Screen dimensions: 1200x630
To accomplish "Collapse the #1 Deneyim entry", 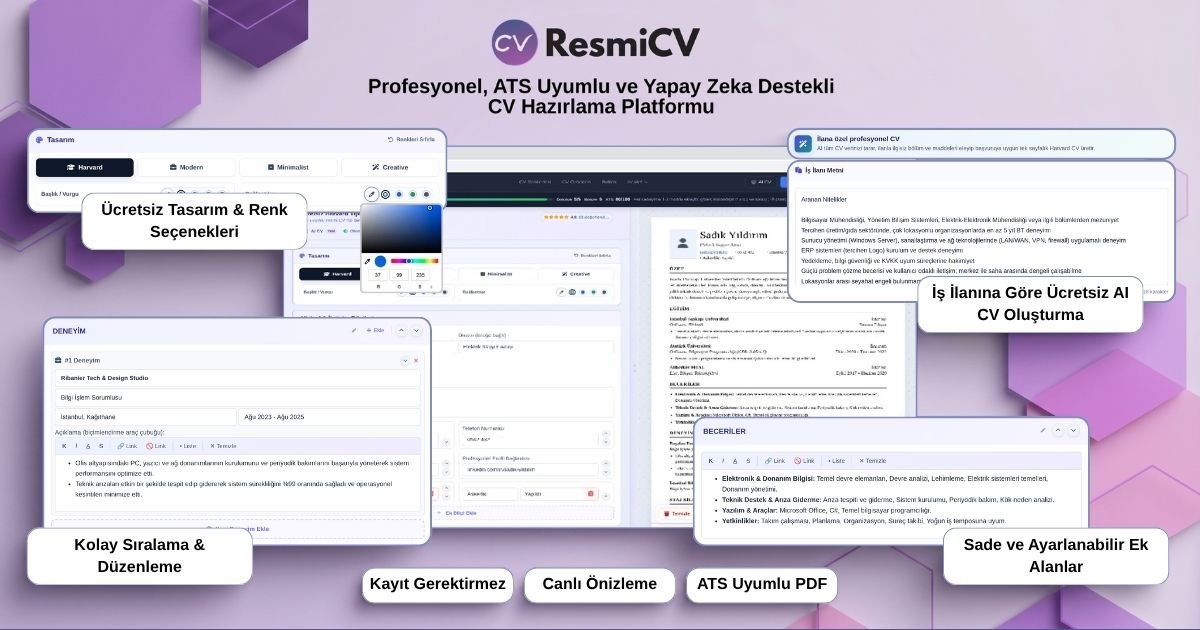I will point(405,360).
